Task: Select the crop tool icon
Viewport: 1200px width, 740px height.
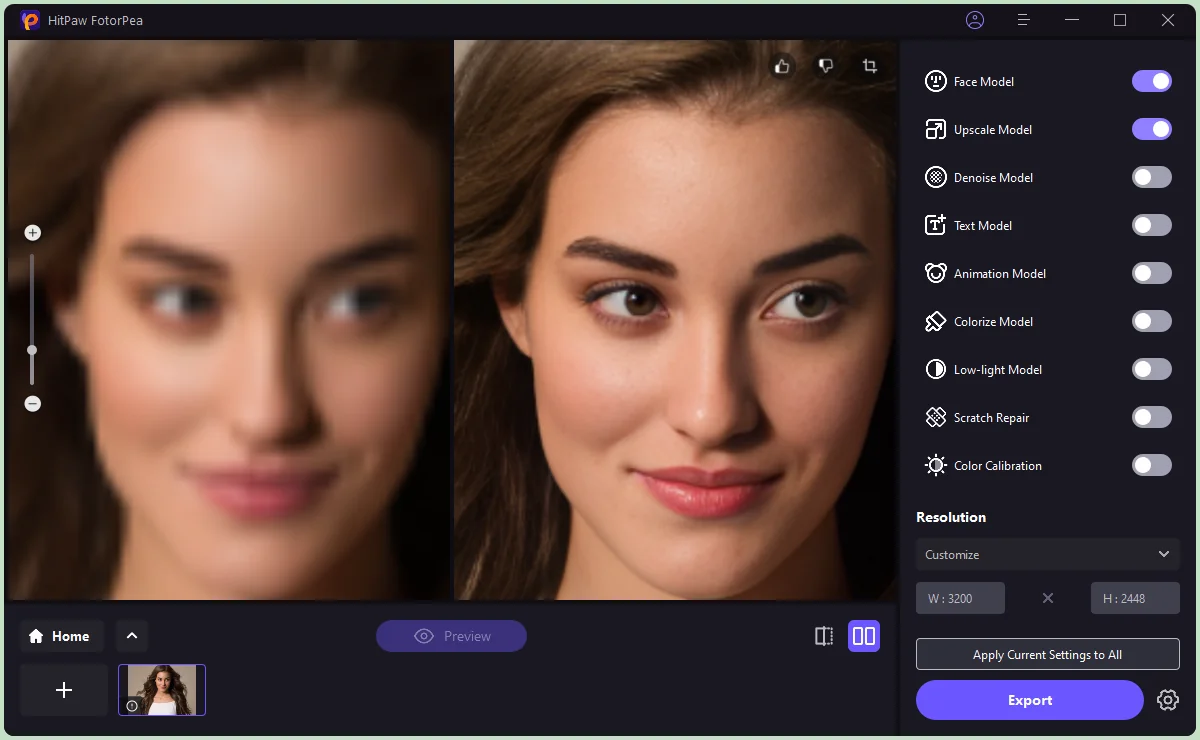Action: (x=870, y=66)
